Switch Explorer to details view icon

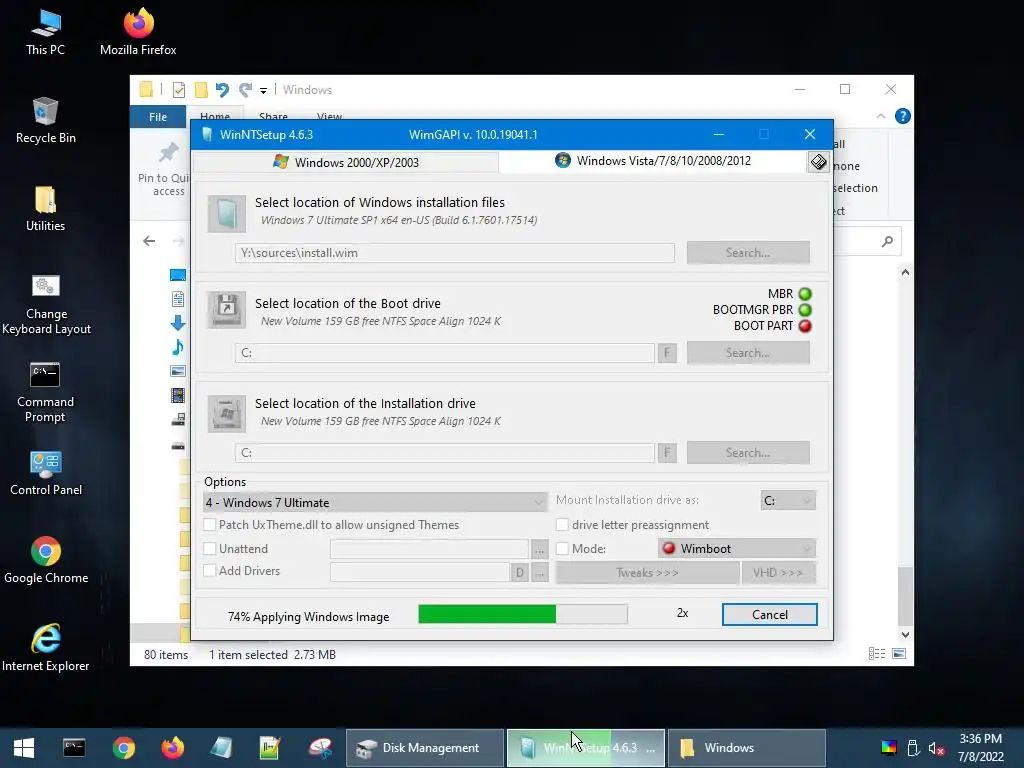pos(876,654)
